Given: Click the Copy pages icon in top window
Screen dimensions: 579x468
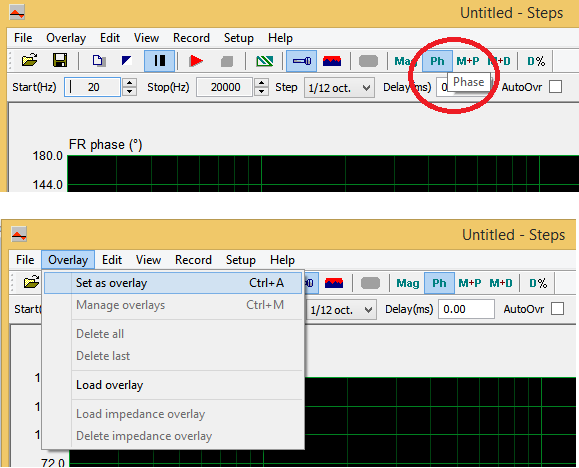Looking at the screenshot, I should click(99, 61).
